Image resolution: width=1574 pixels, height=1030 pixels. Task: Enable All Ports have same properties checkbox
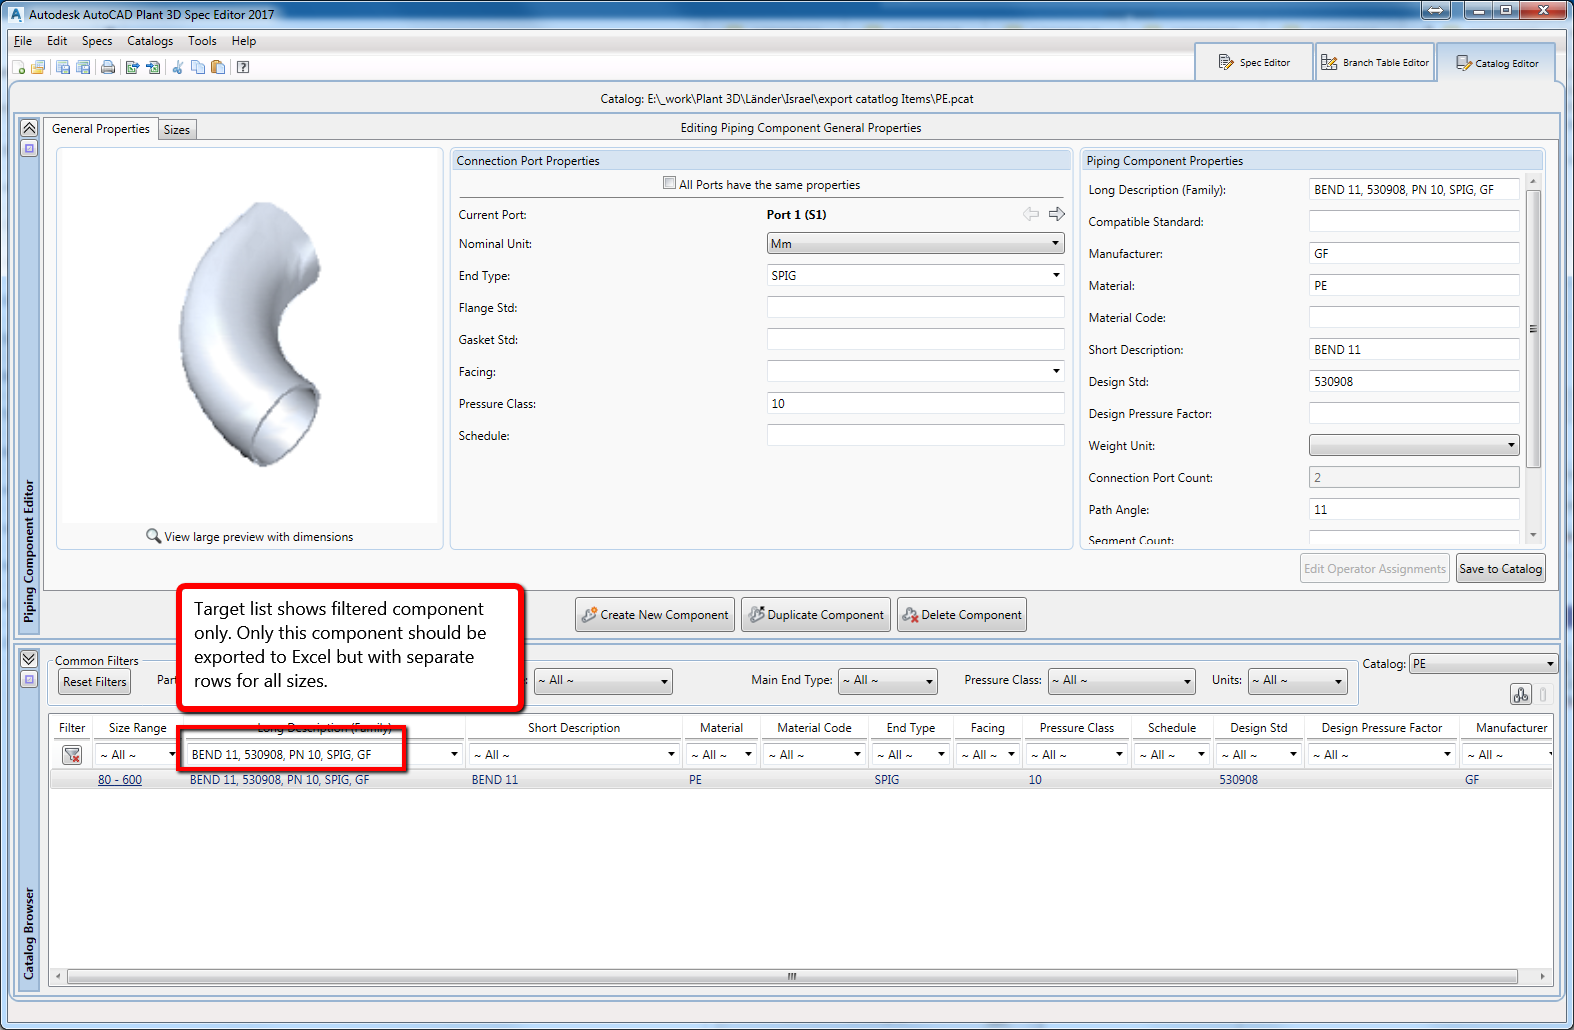point(669,183)
